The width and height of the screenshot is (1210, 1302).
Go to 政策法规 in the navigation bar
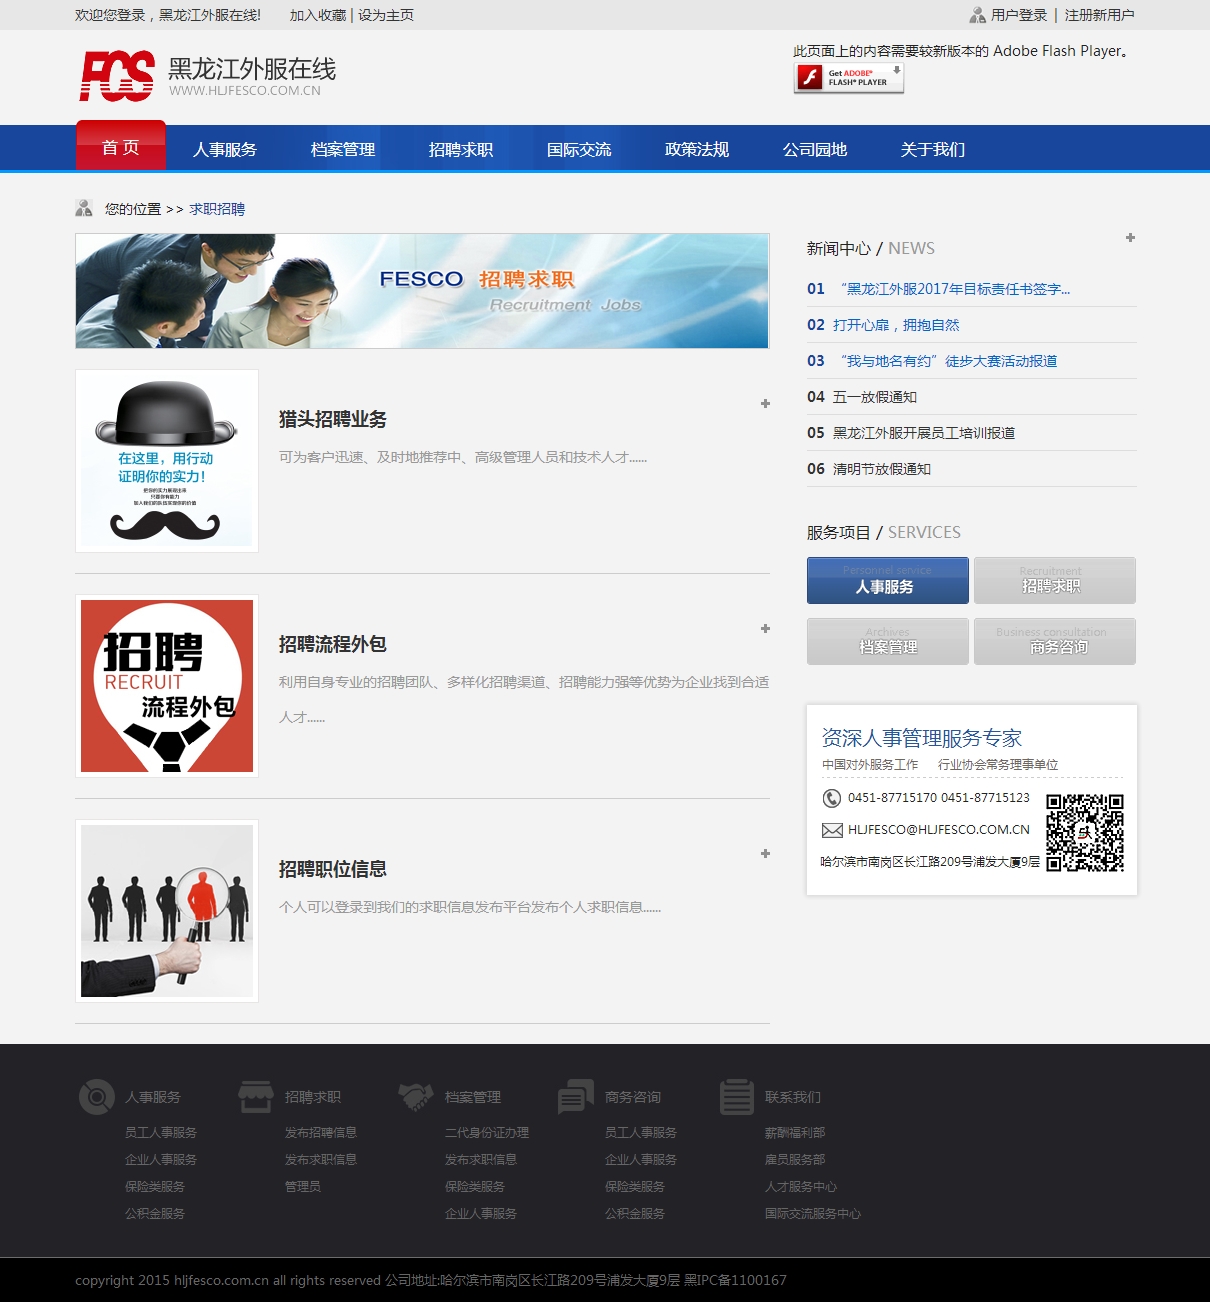(697, 149)
